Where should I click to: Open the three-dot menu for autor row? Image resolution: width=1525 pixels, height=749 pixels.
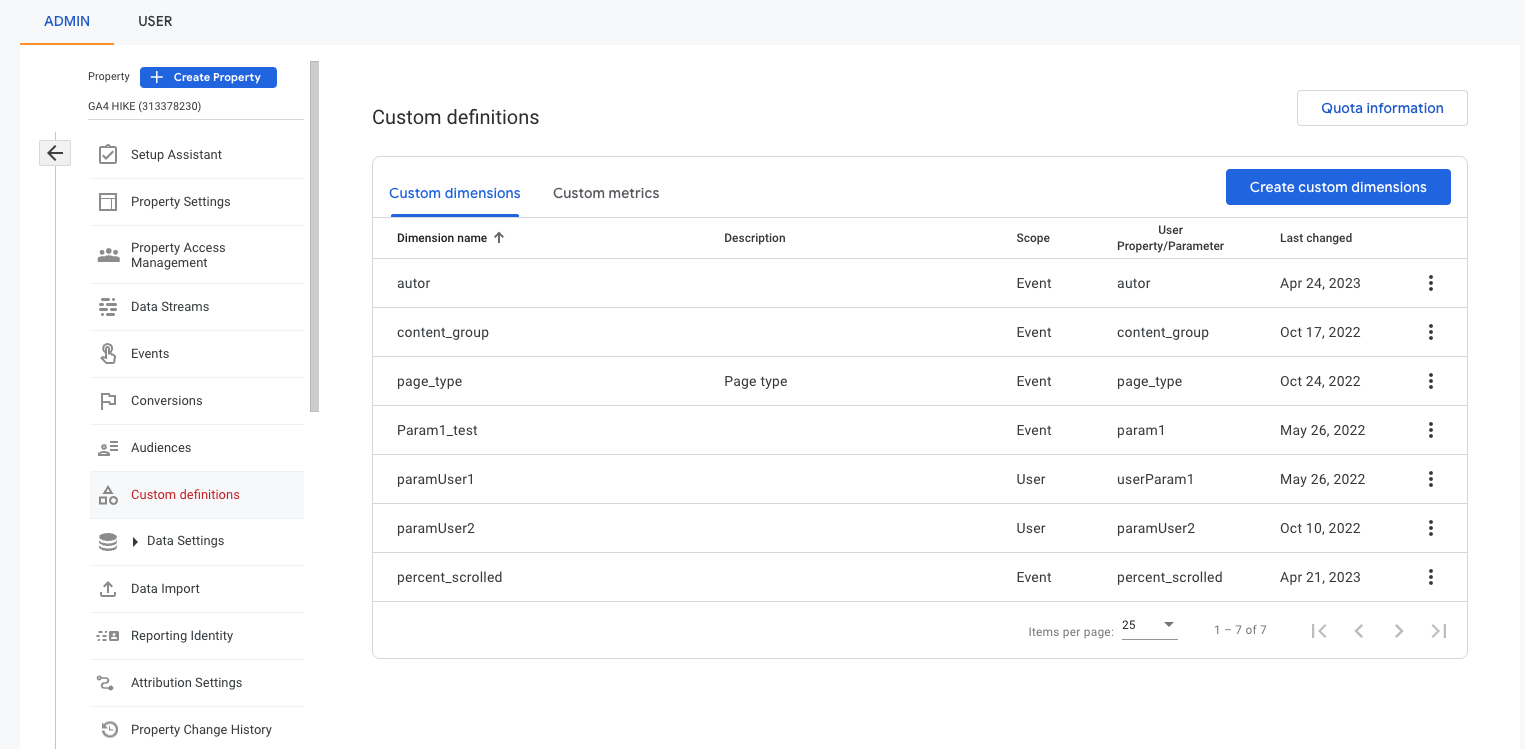point(1431,283)
